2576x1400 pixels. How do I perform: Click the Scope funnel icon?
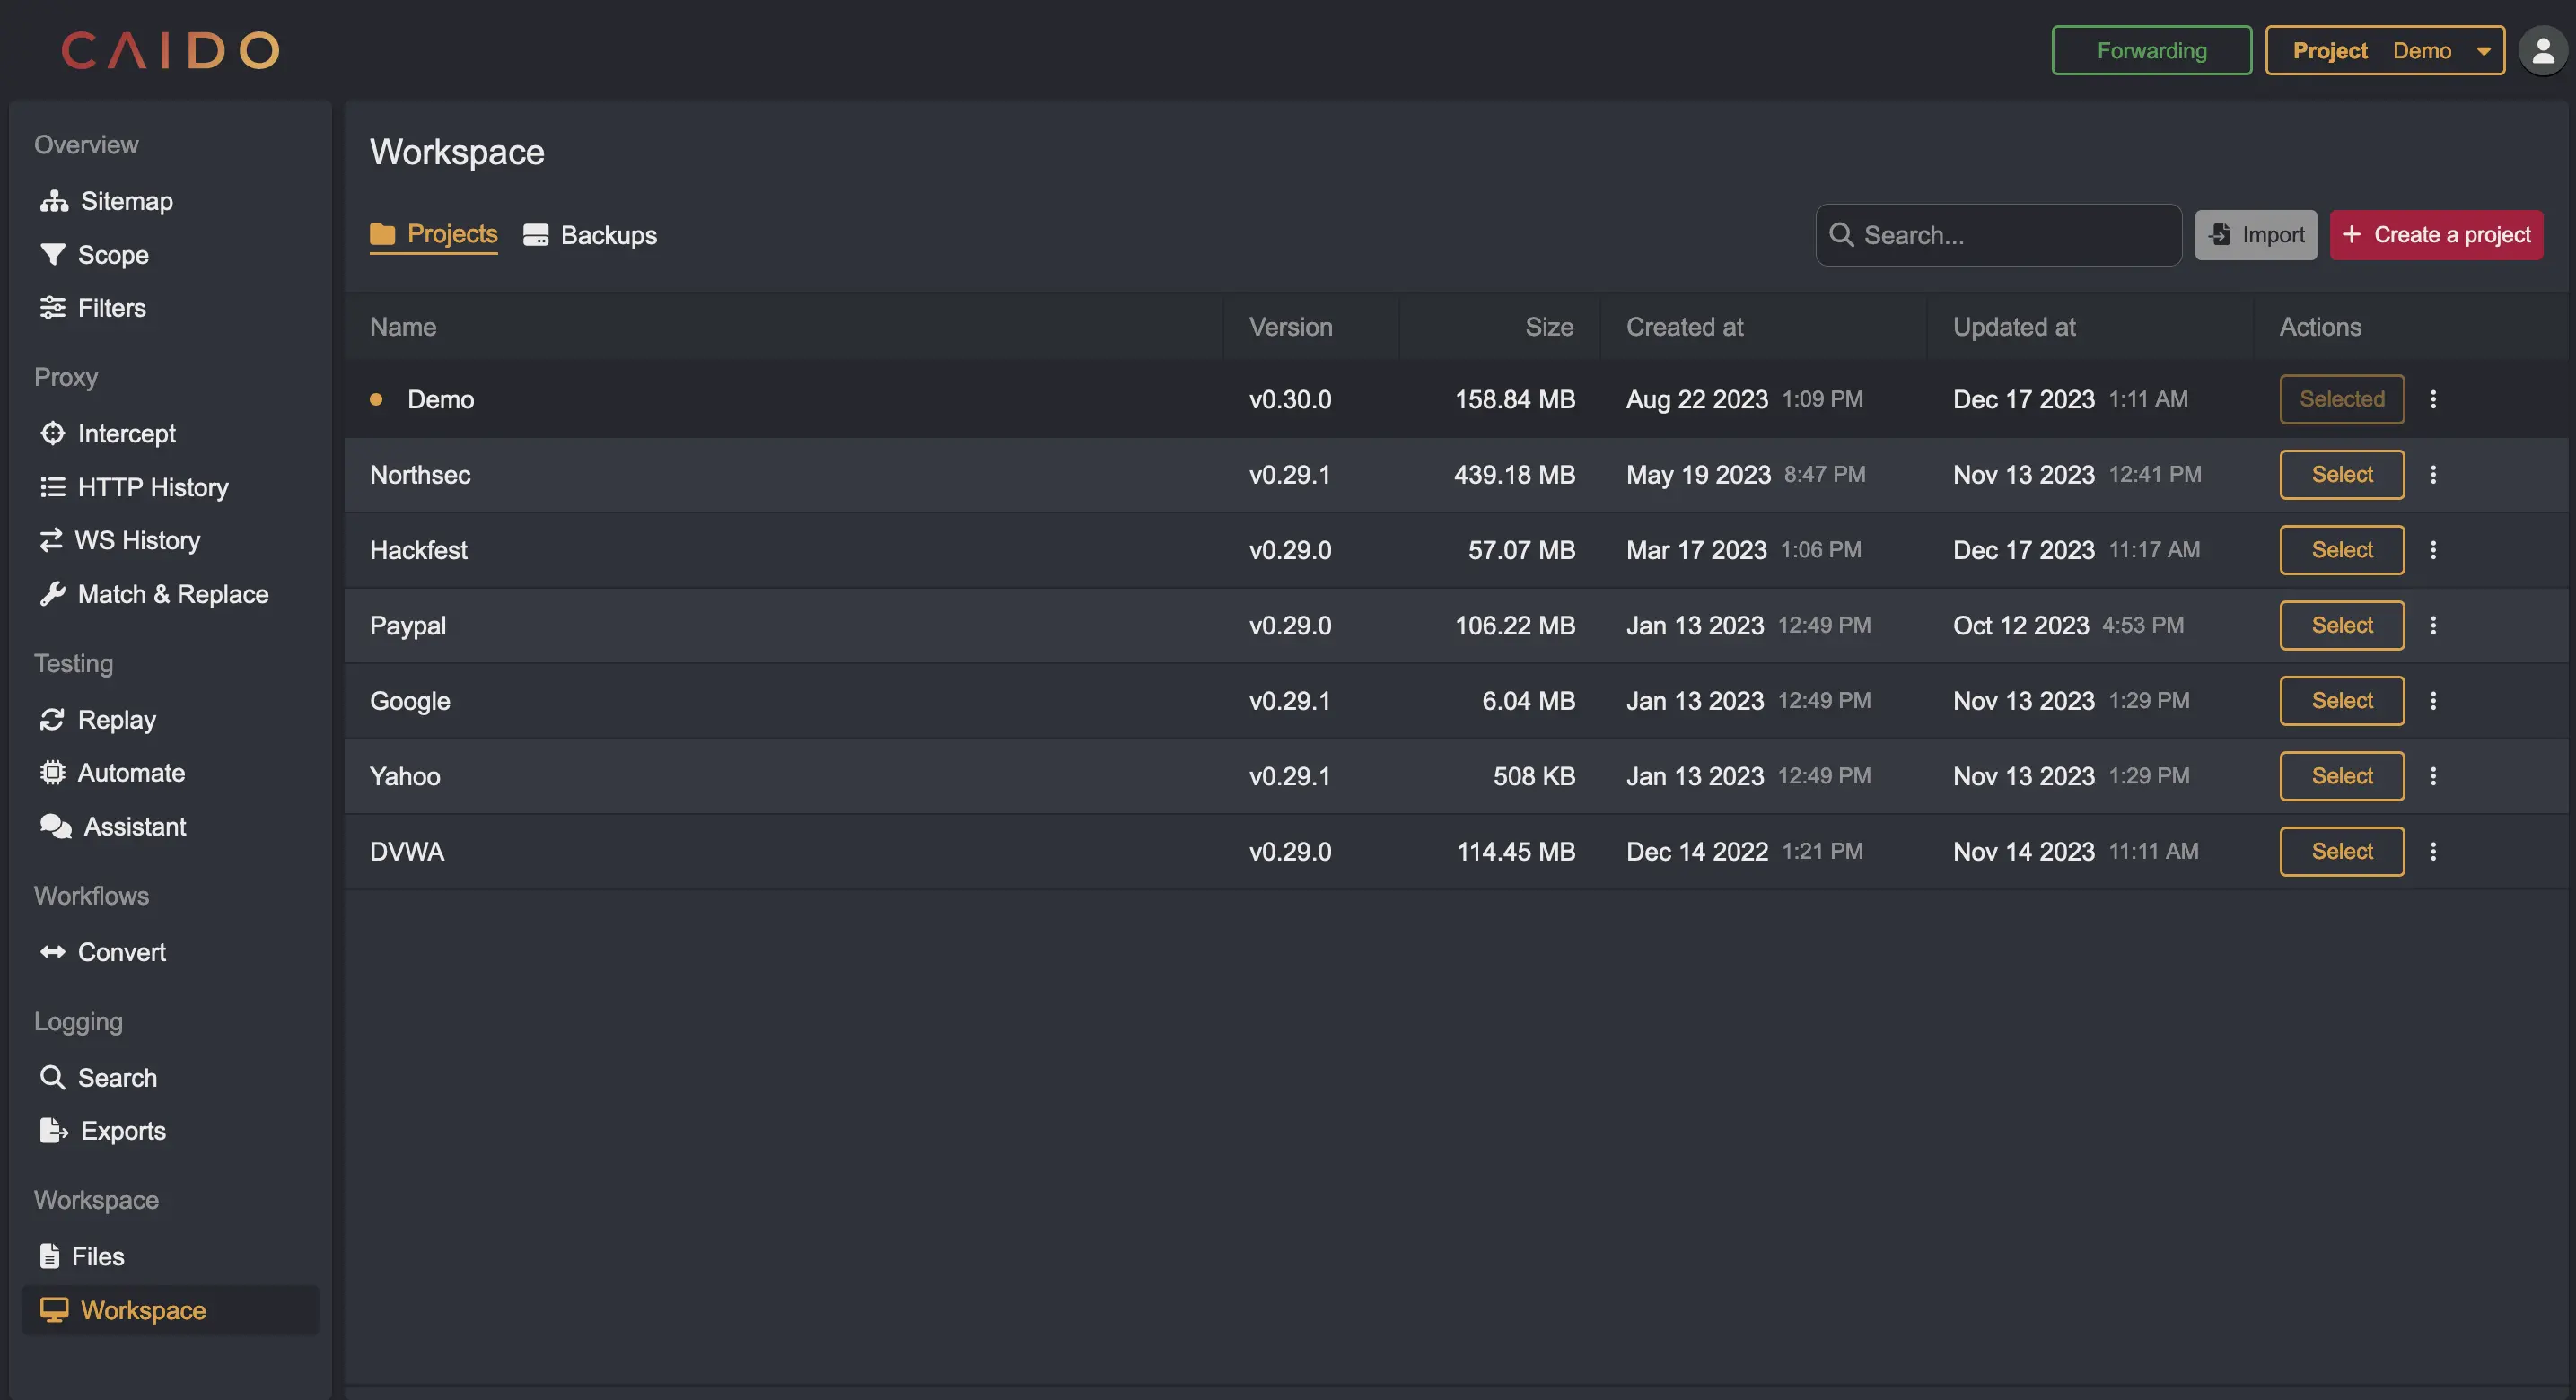point(53,254)
